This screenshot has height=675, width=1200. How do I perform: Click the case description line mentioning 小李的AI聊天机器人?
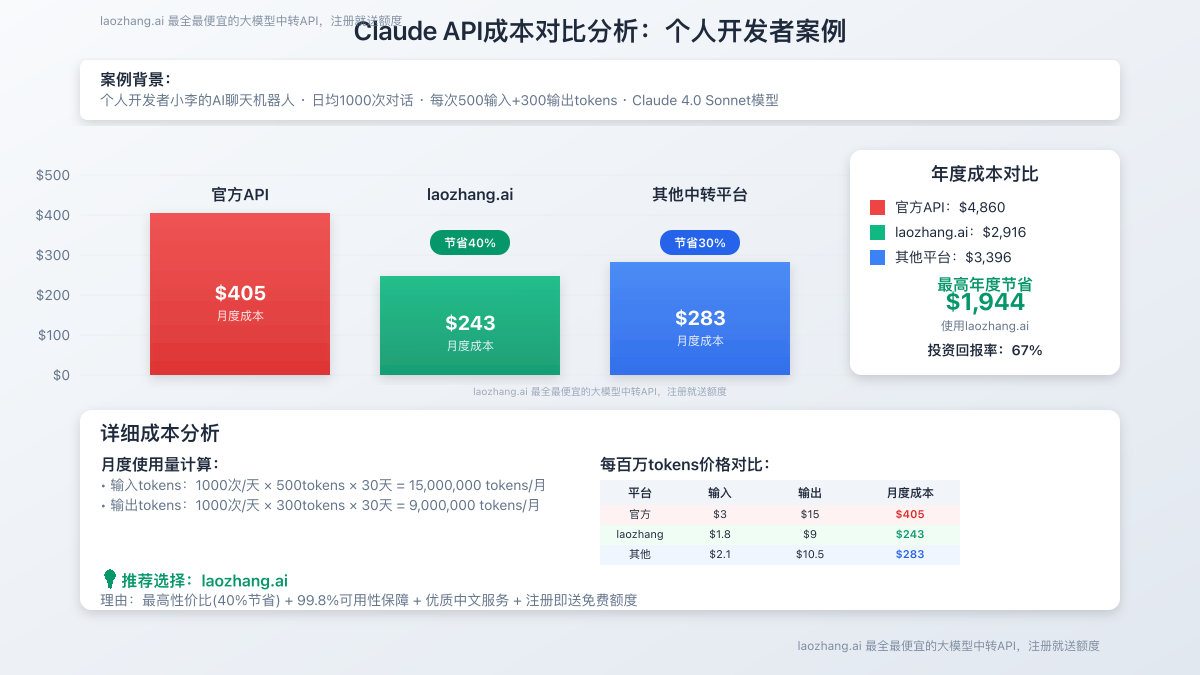(439, 100)
